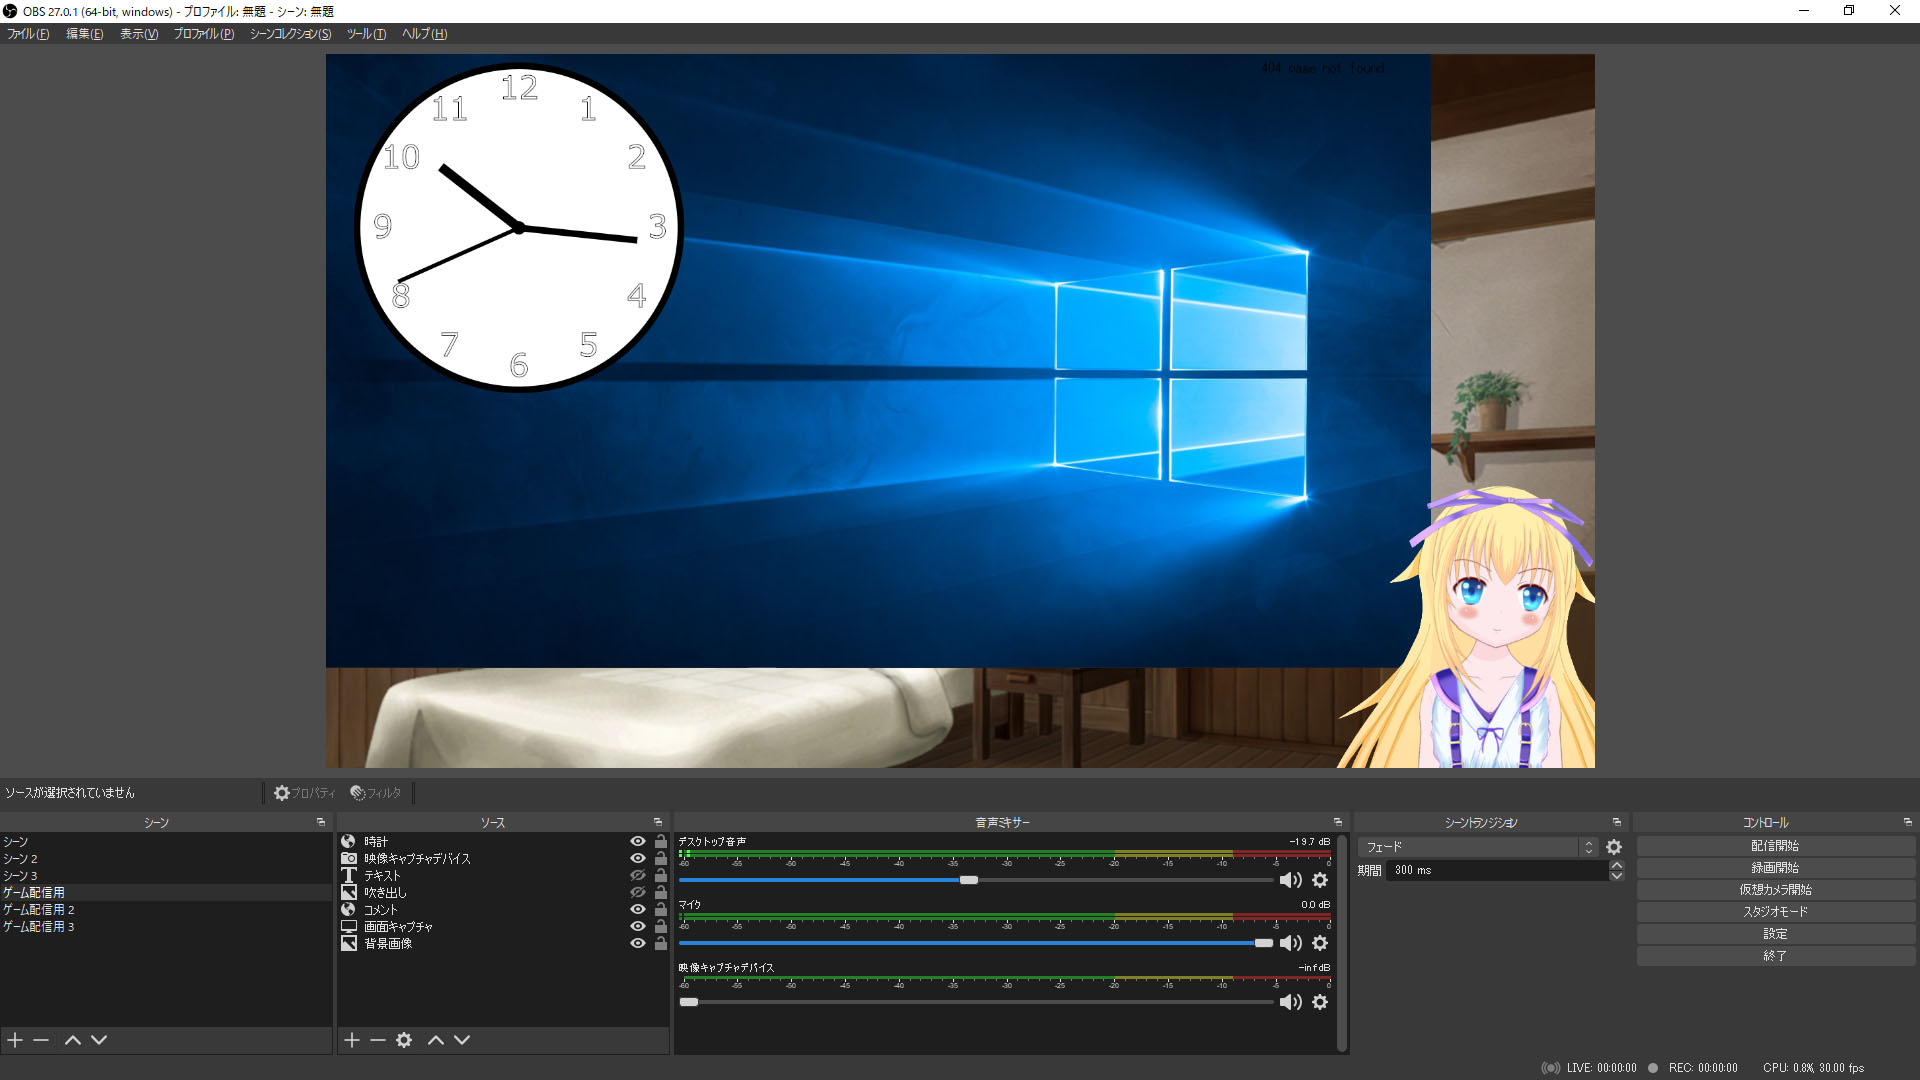Move scene down in scenes list

coord(99,1040)
